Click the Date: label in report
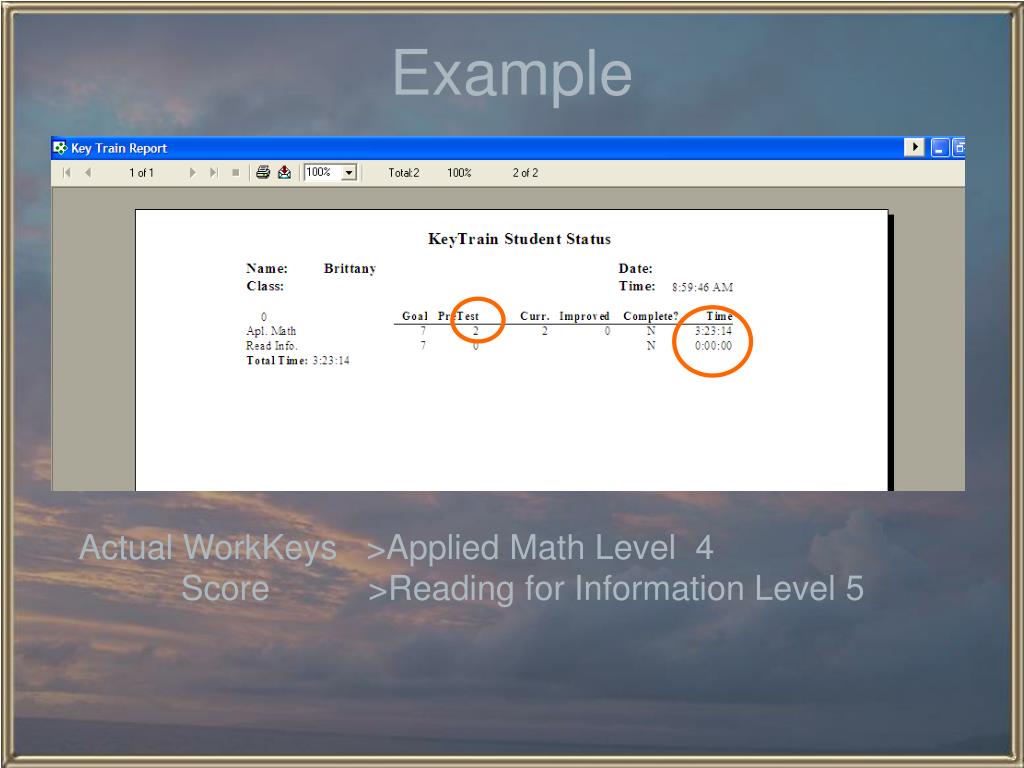This screenshot has width=1024, height=768. point(635,268)
